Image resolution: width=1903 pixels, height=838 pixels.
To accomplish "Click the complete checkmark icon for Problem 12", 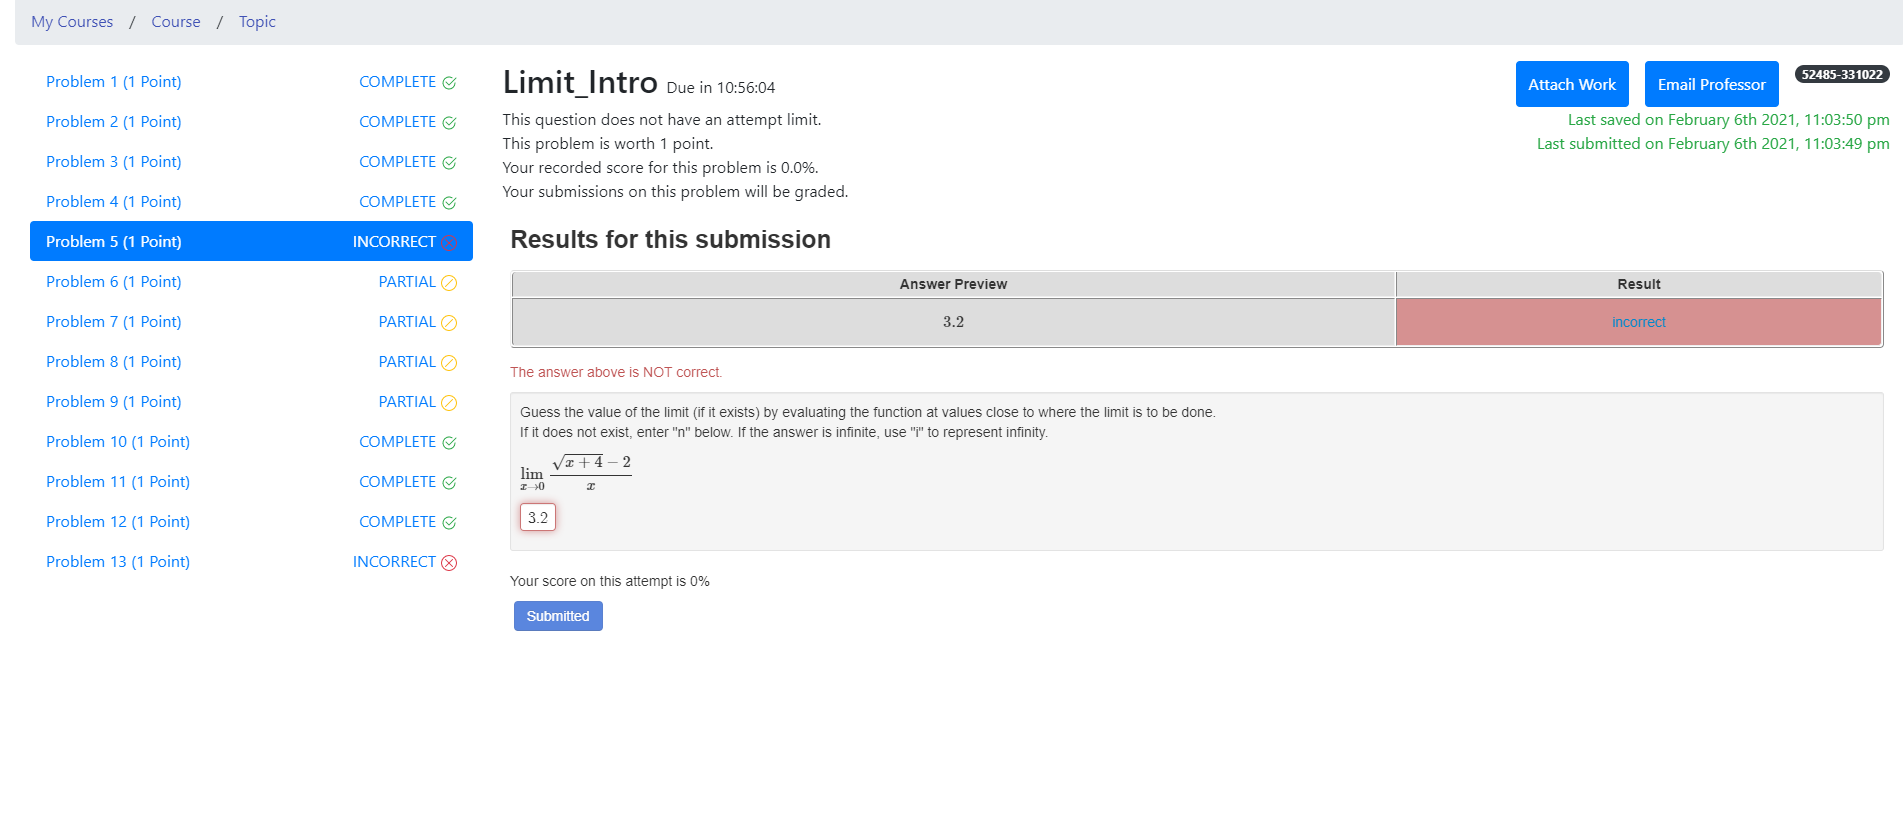I will (x=449, y=523).
